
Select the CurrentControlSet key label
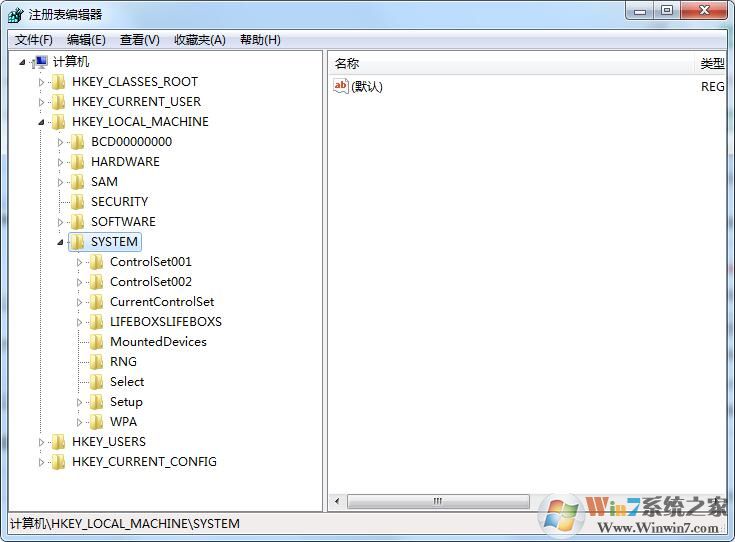(x=162, y=302)
